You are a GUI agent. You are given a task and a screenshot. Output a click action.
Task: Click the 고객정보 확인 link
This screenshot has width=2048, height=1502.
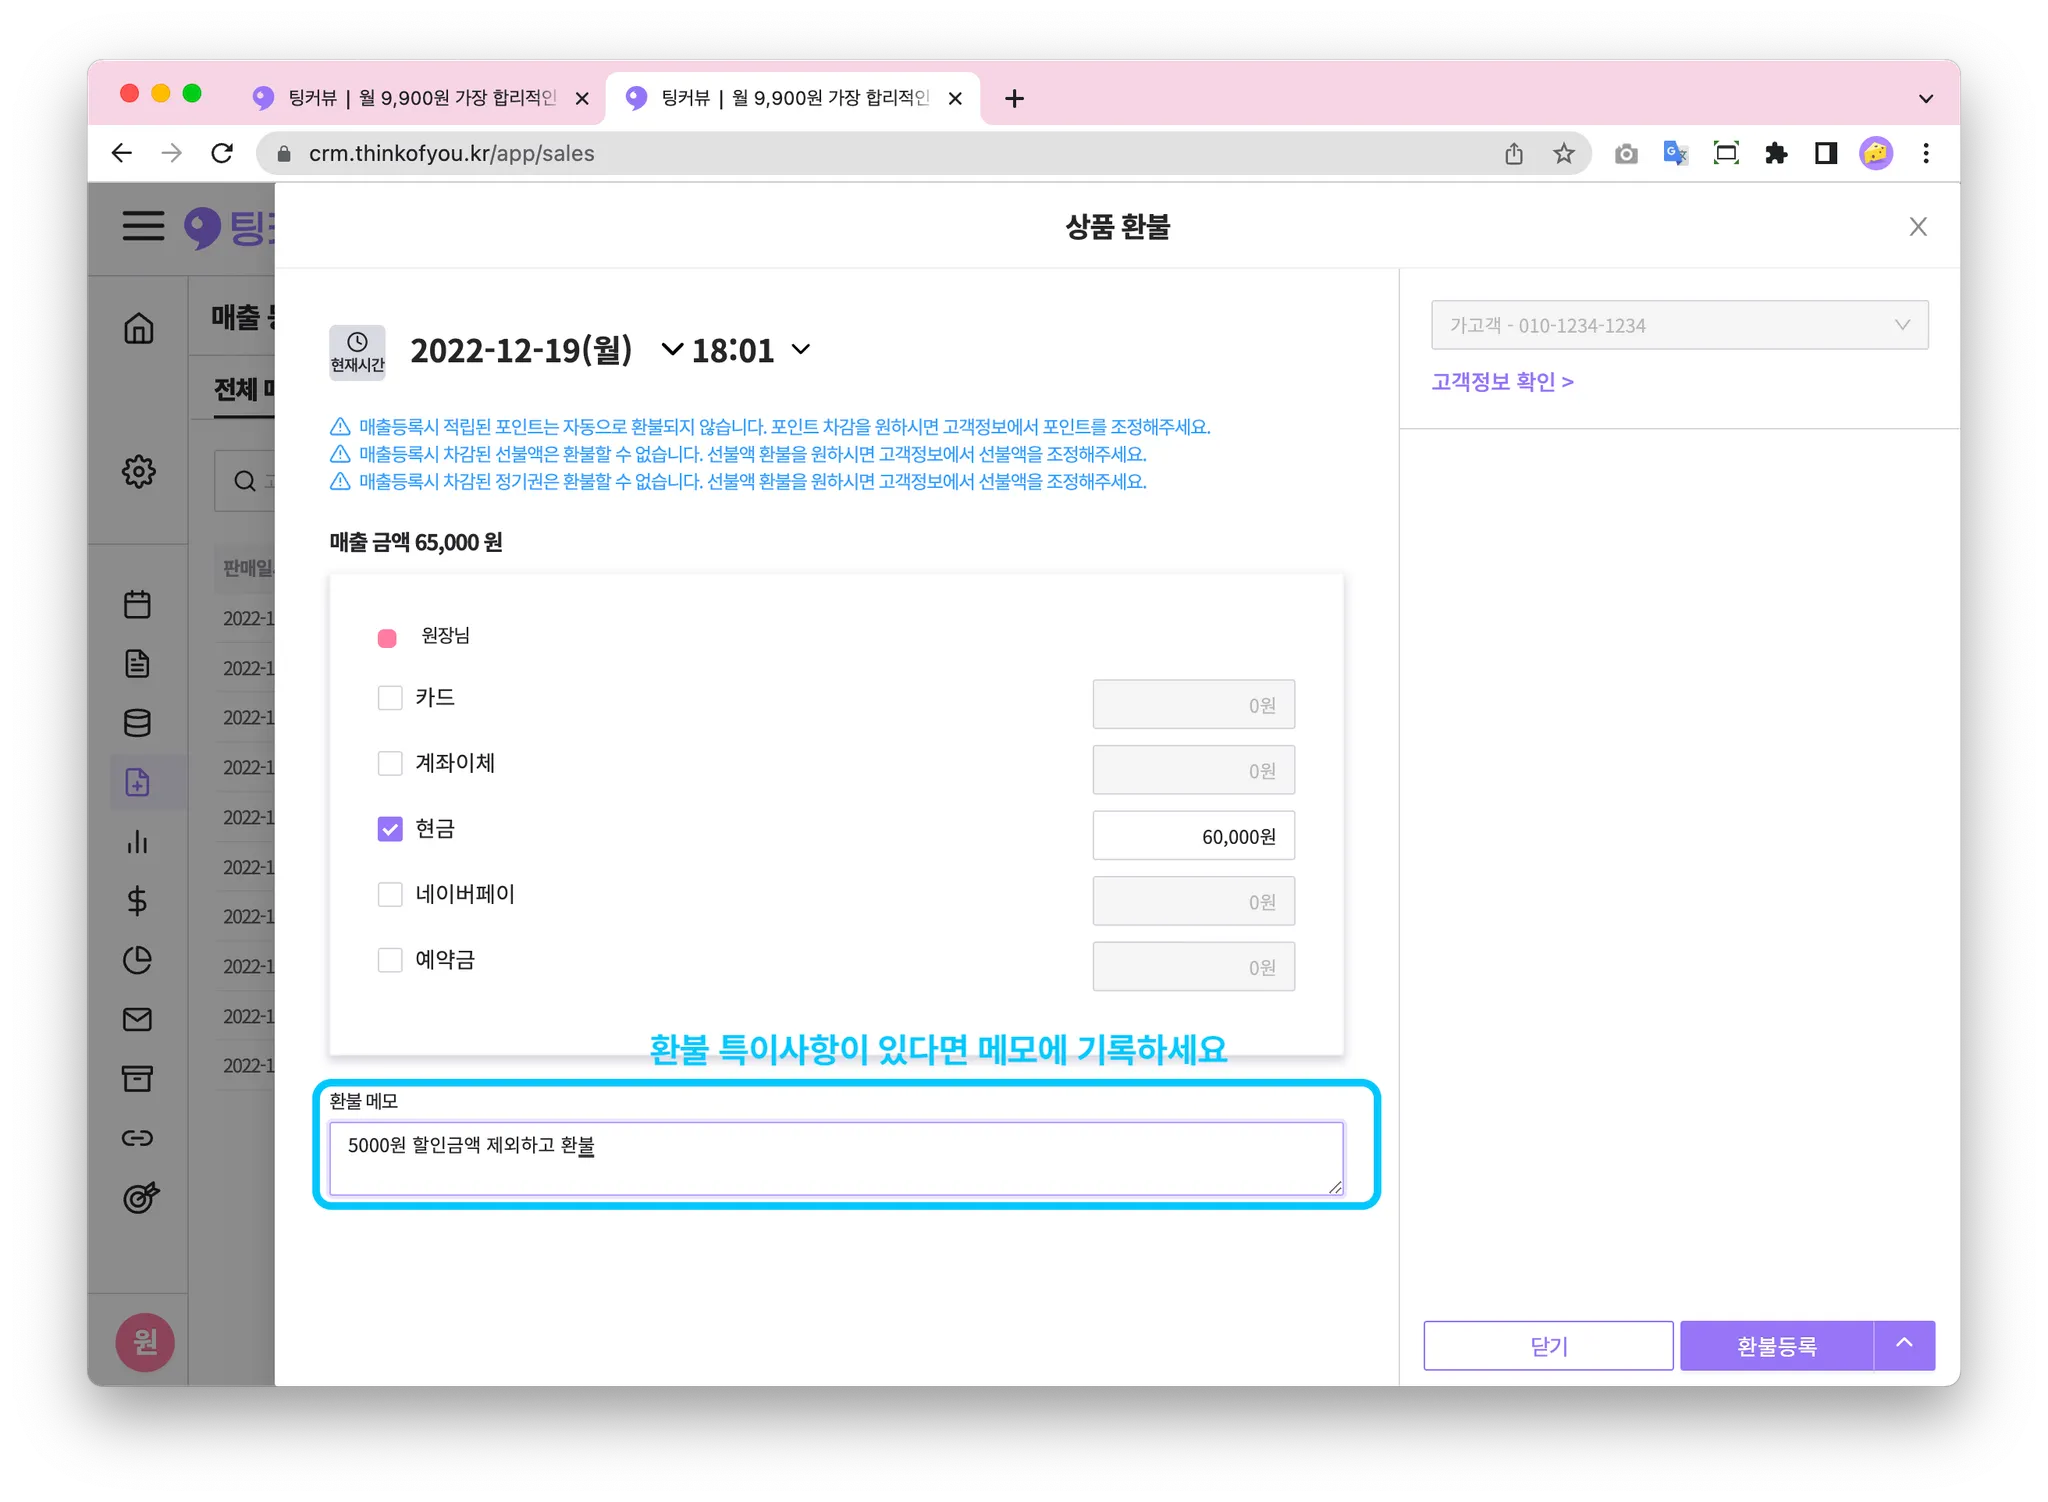pyautogui.click(x=1502, y=382)
